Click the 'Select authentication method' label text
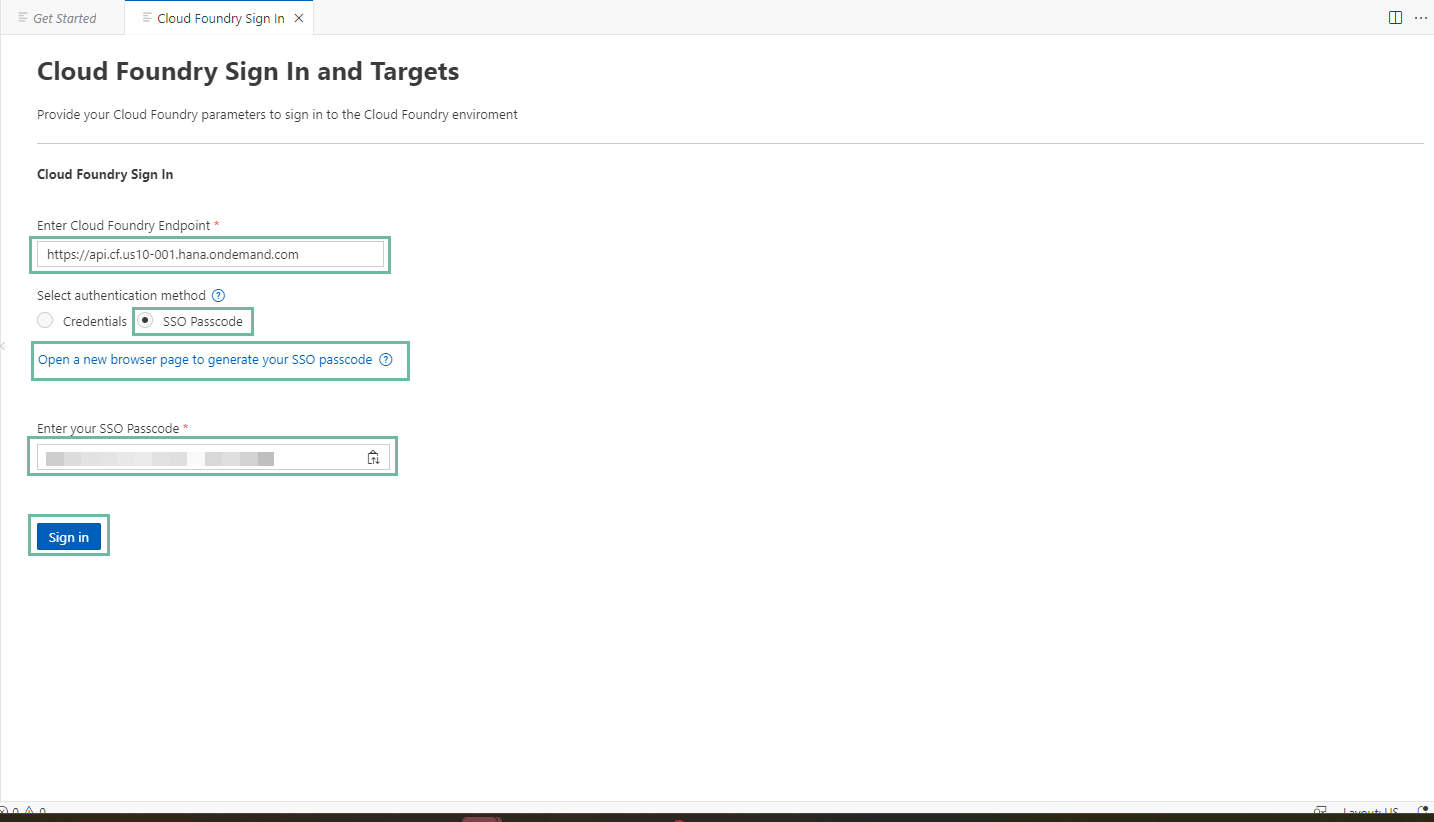 click(121, 295)
